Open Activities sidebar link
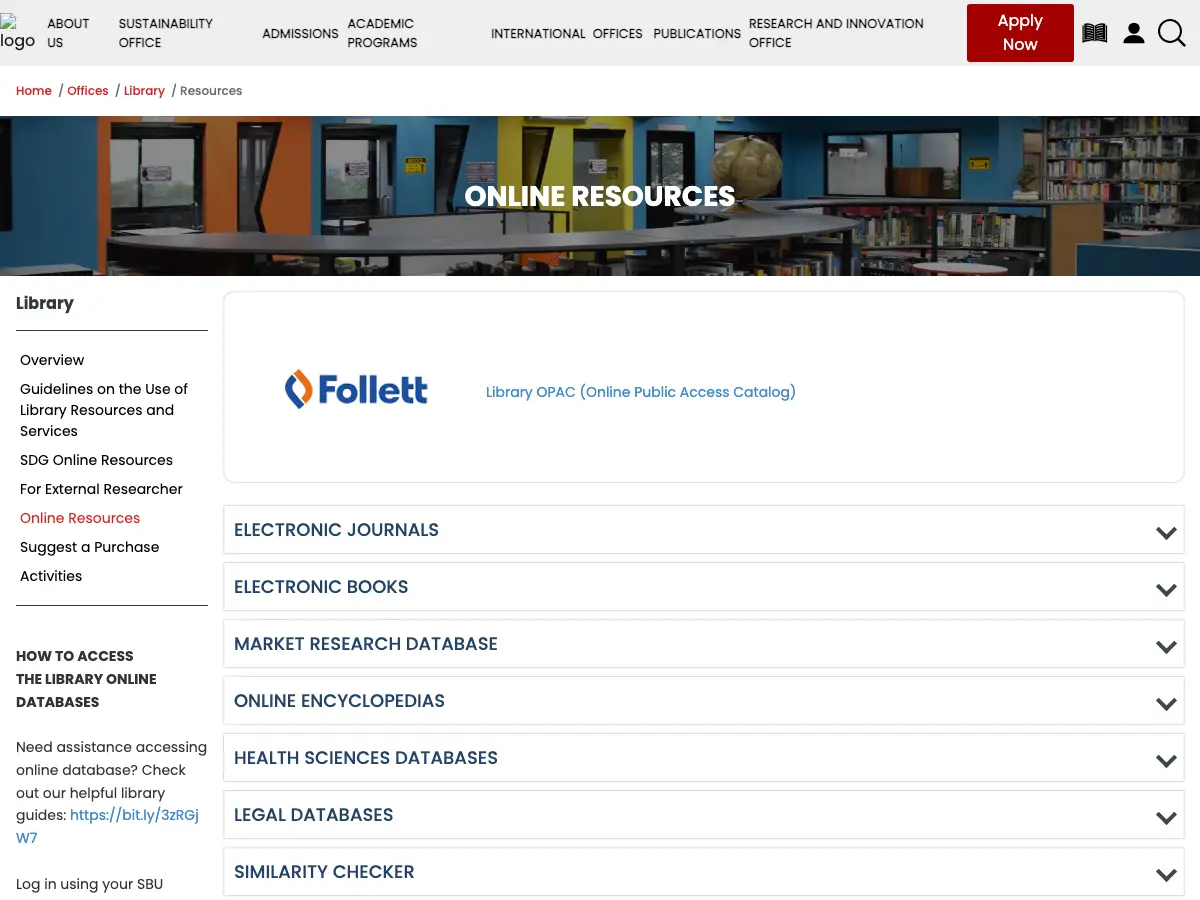The image size is (1200, 900). pos(51,576)
